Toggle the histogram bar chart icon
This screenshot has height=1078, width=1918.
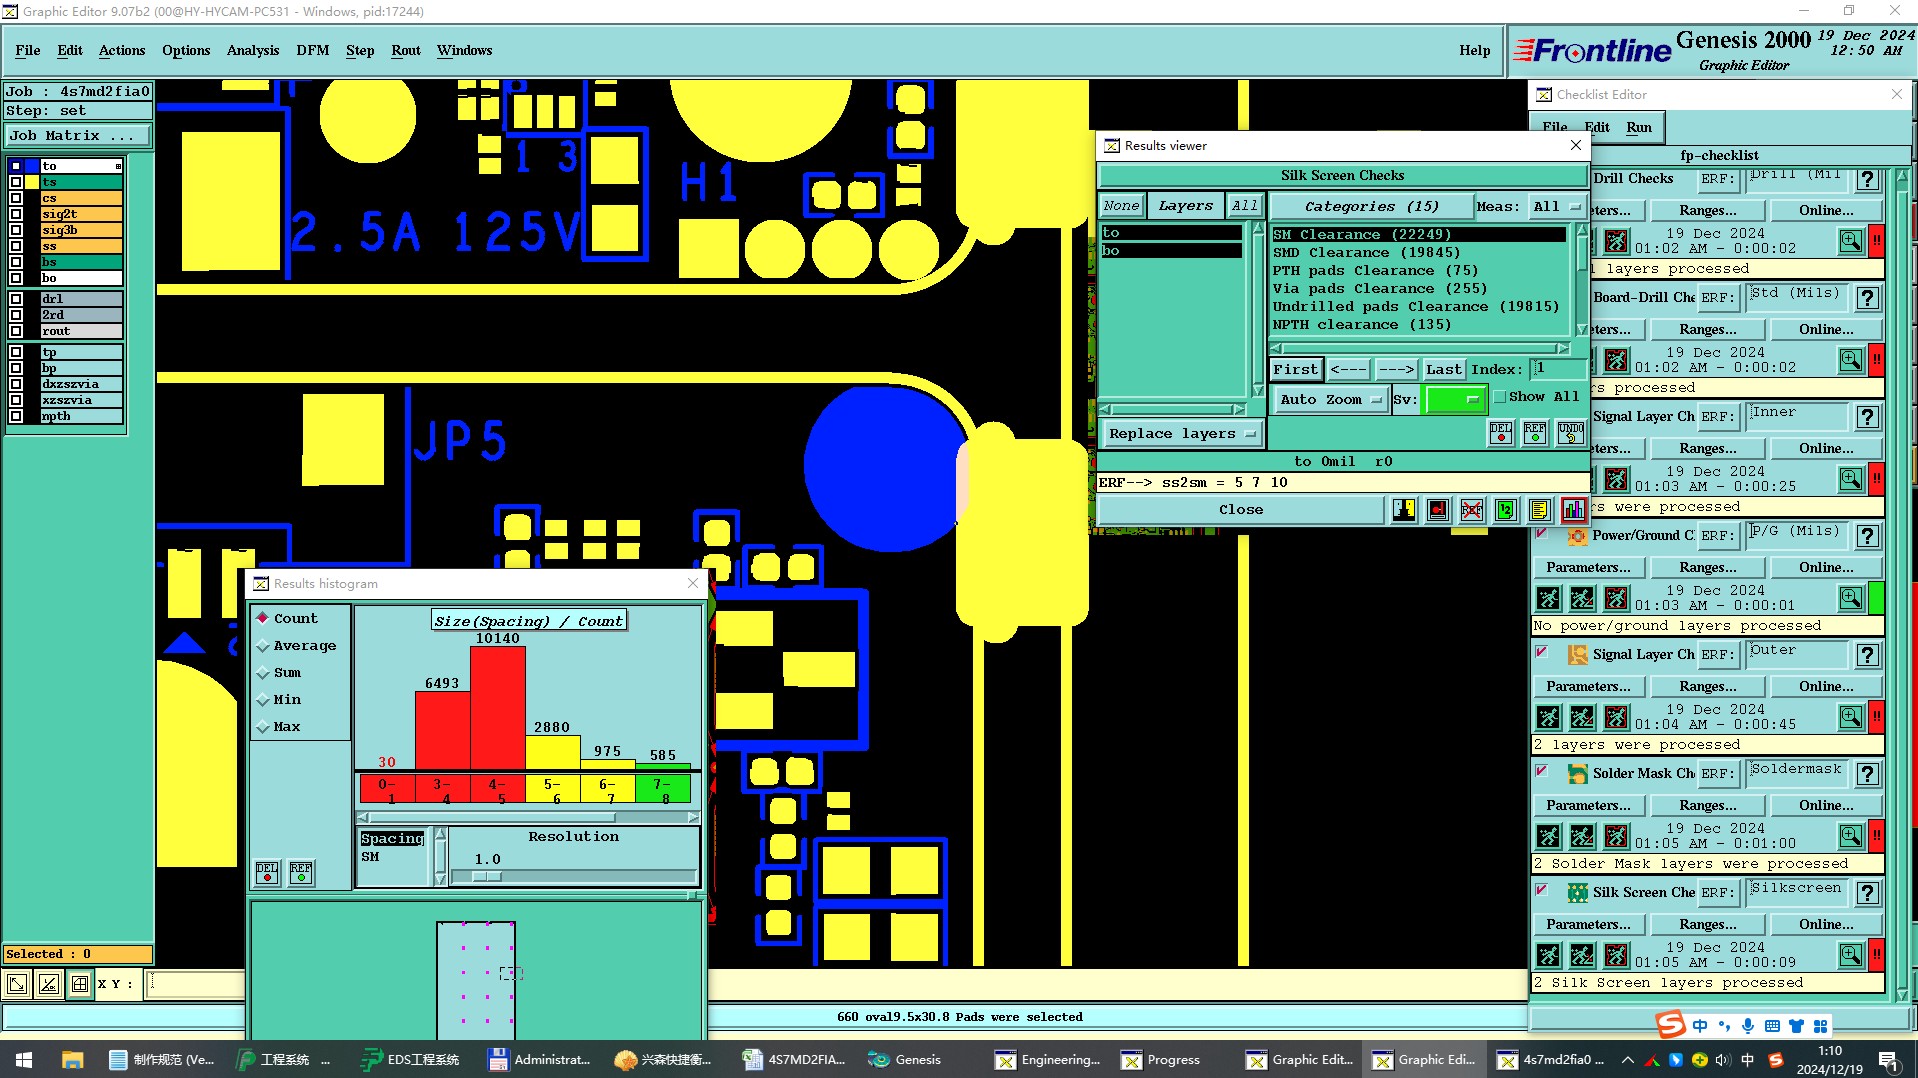click(x=1574, y=510)
